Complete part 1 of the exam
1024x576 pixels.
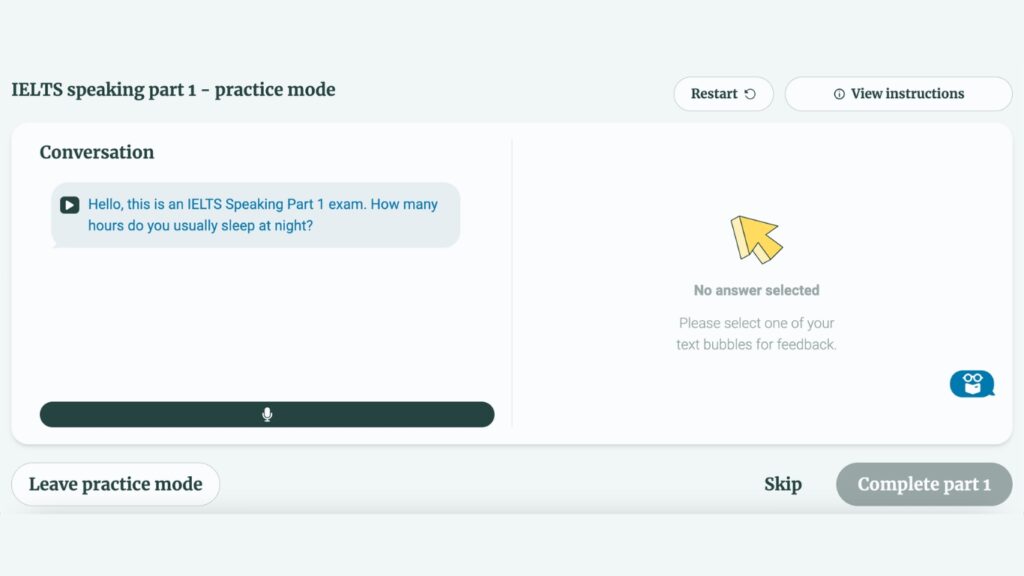click(x=922, y=483)
